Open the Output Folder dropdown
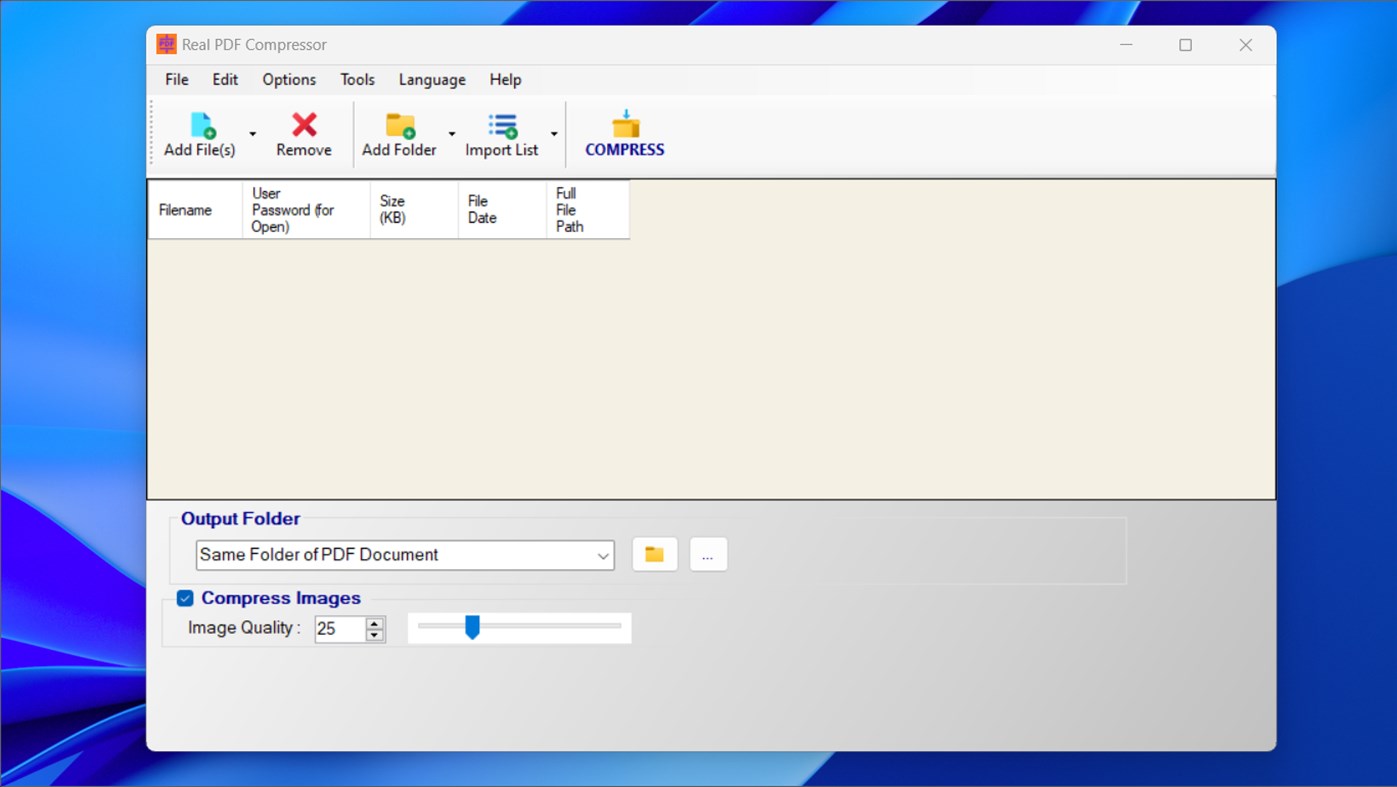The image size is (1397, 787). pyautogui.click(x=602, y=554)
